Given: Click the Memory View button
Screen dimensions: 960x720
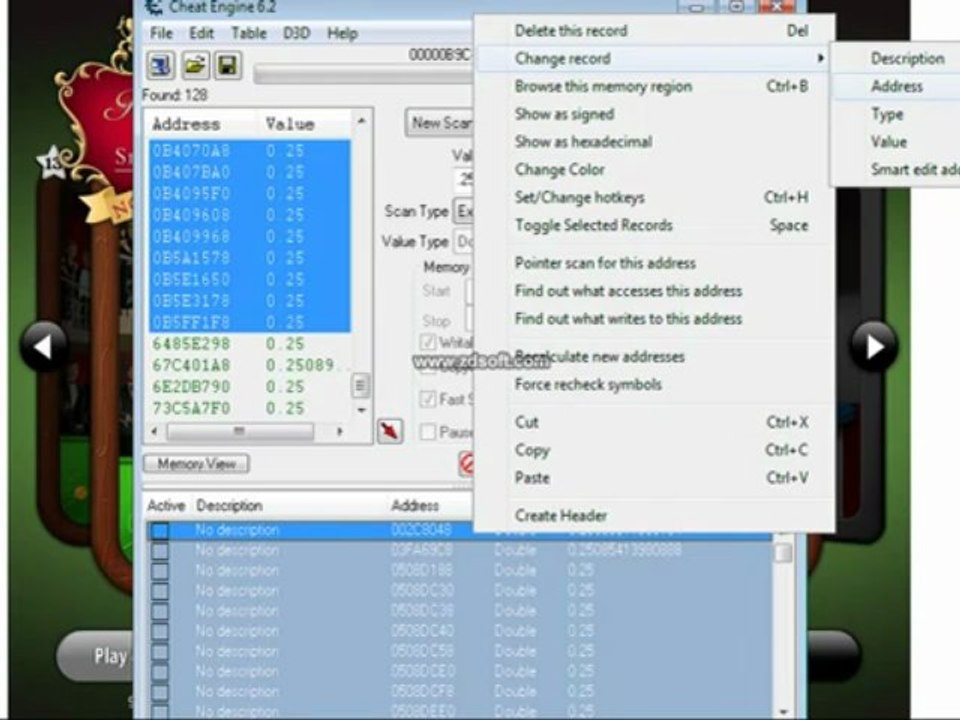Looking at the screenshot, I should point(197,463).
